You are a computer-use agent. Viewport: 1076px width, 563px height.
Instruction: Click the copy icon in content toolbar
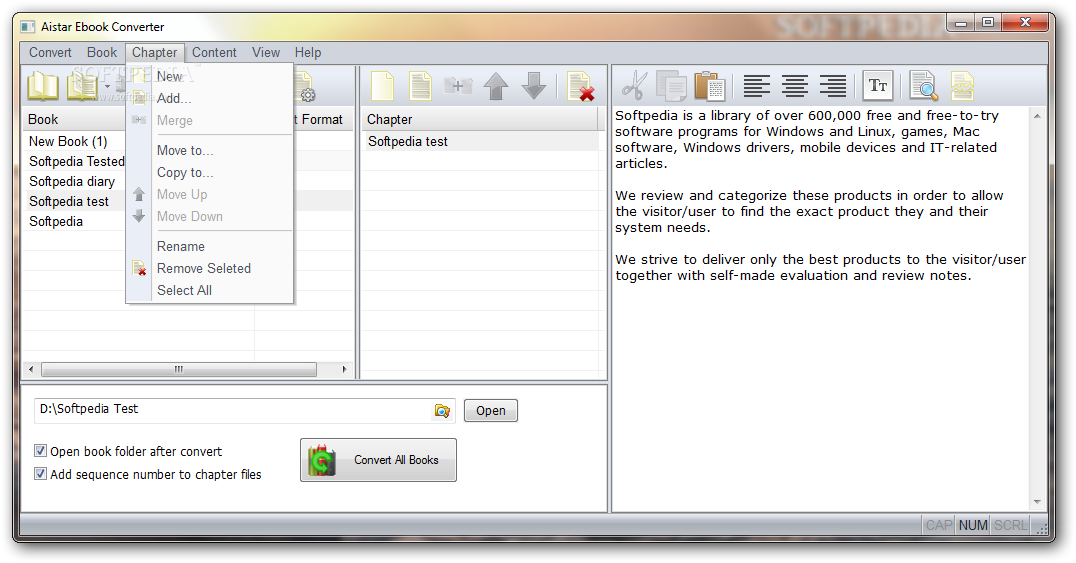coord(671,86)
